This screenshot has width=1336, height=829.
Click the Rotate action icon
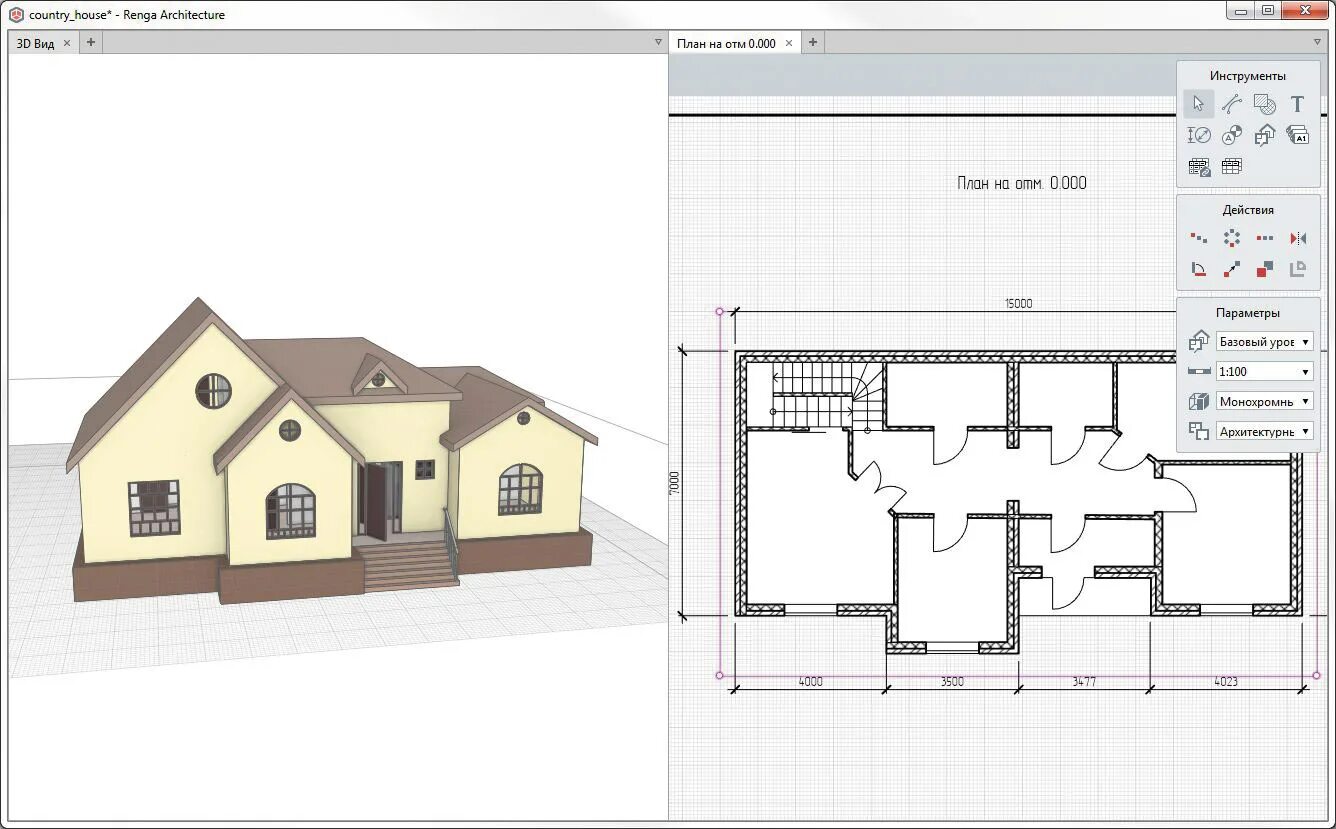(1198, 269)
